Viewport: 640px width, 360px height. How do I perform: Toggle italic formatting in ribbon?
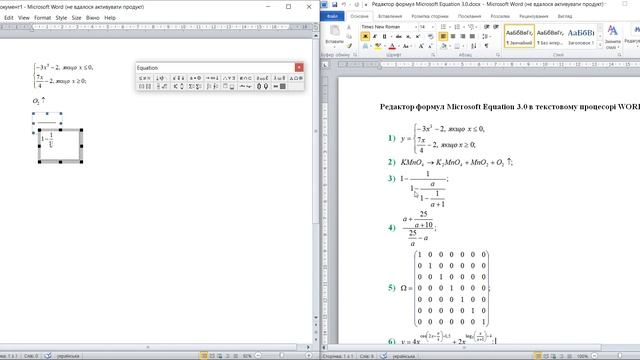coord(375,36)
